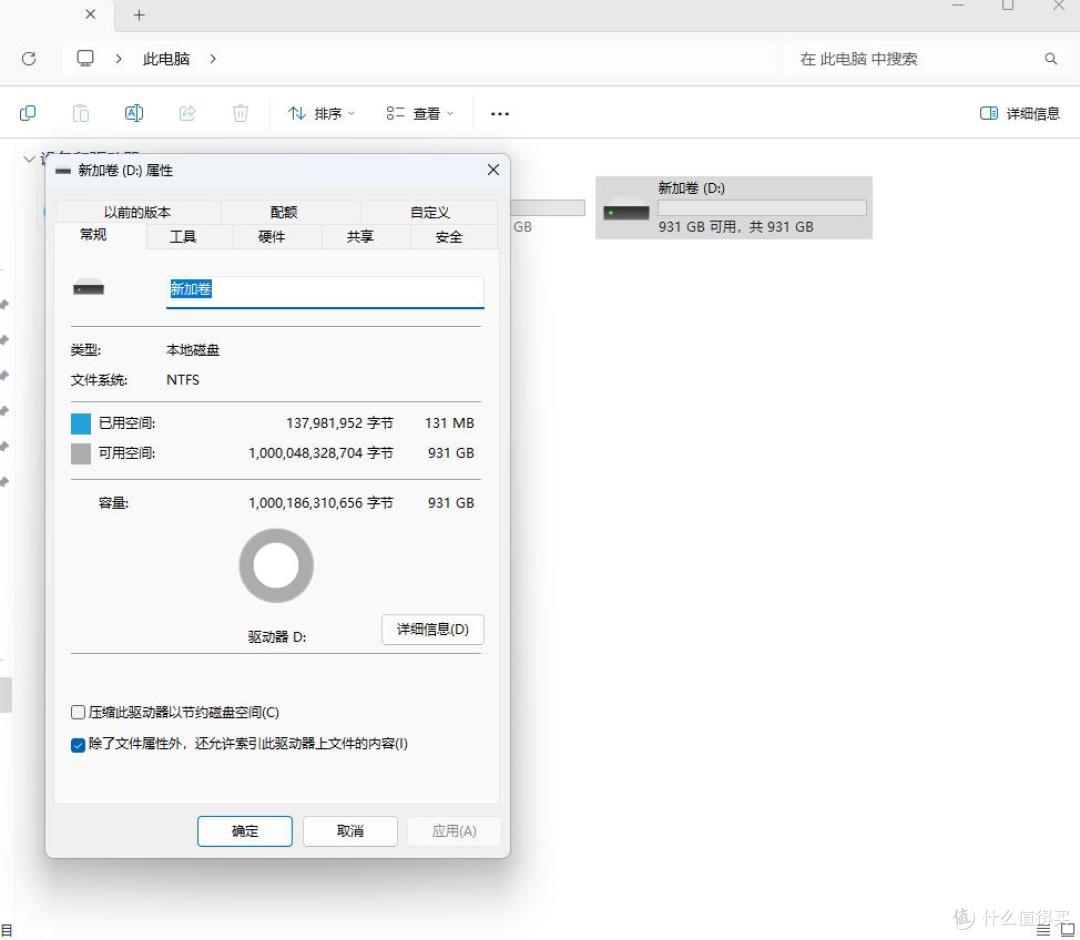Click the 1,000,048,328,704 字节 free space value

[320, 453]
